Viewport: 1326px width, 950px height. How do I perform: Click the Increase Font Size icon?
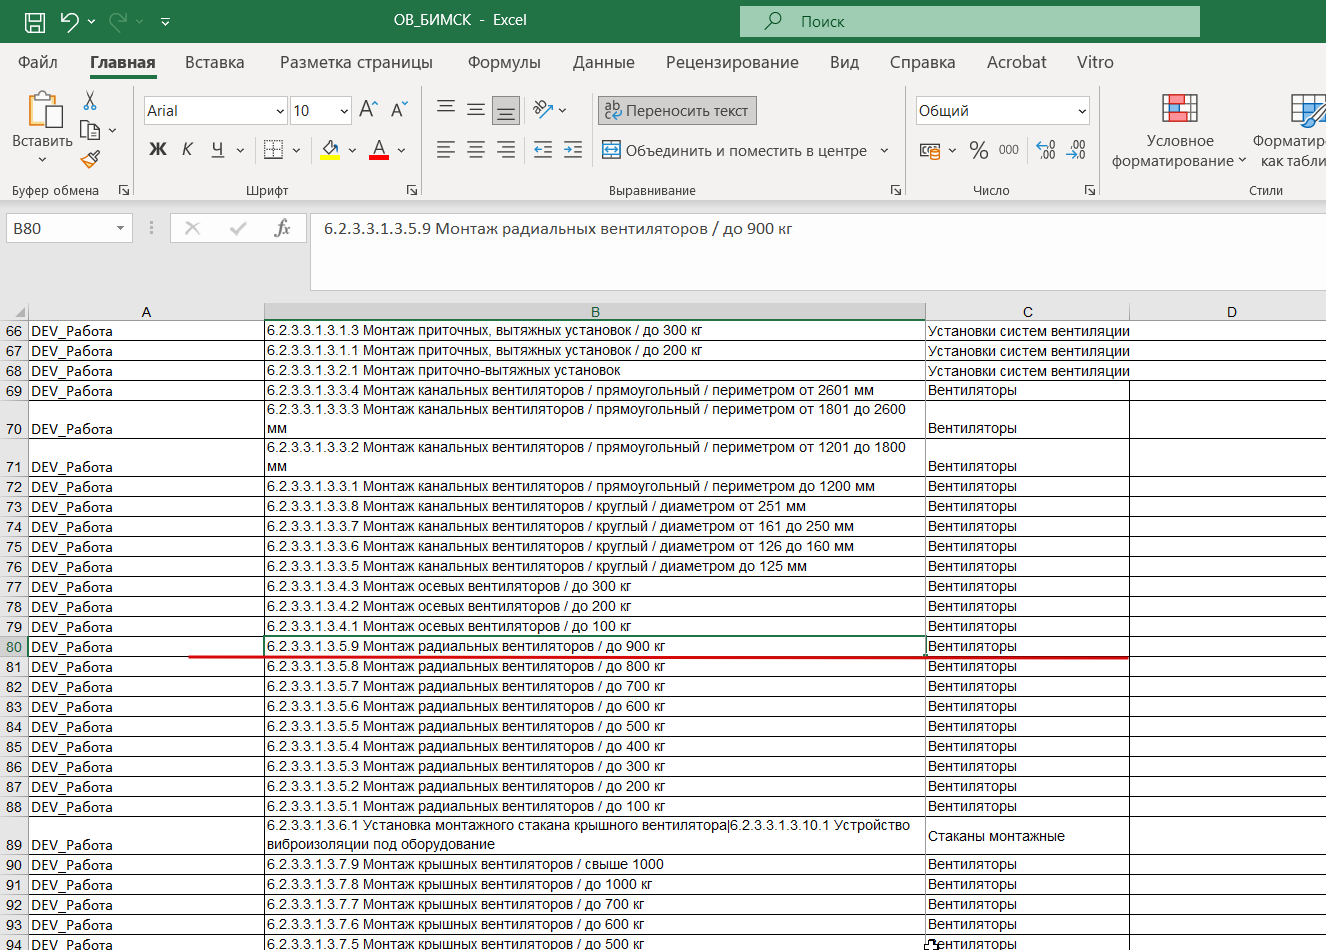pyautogui.click(x=368, y=110)
